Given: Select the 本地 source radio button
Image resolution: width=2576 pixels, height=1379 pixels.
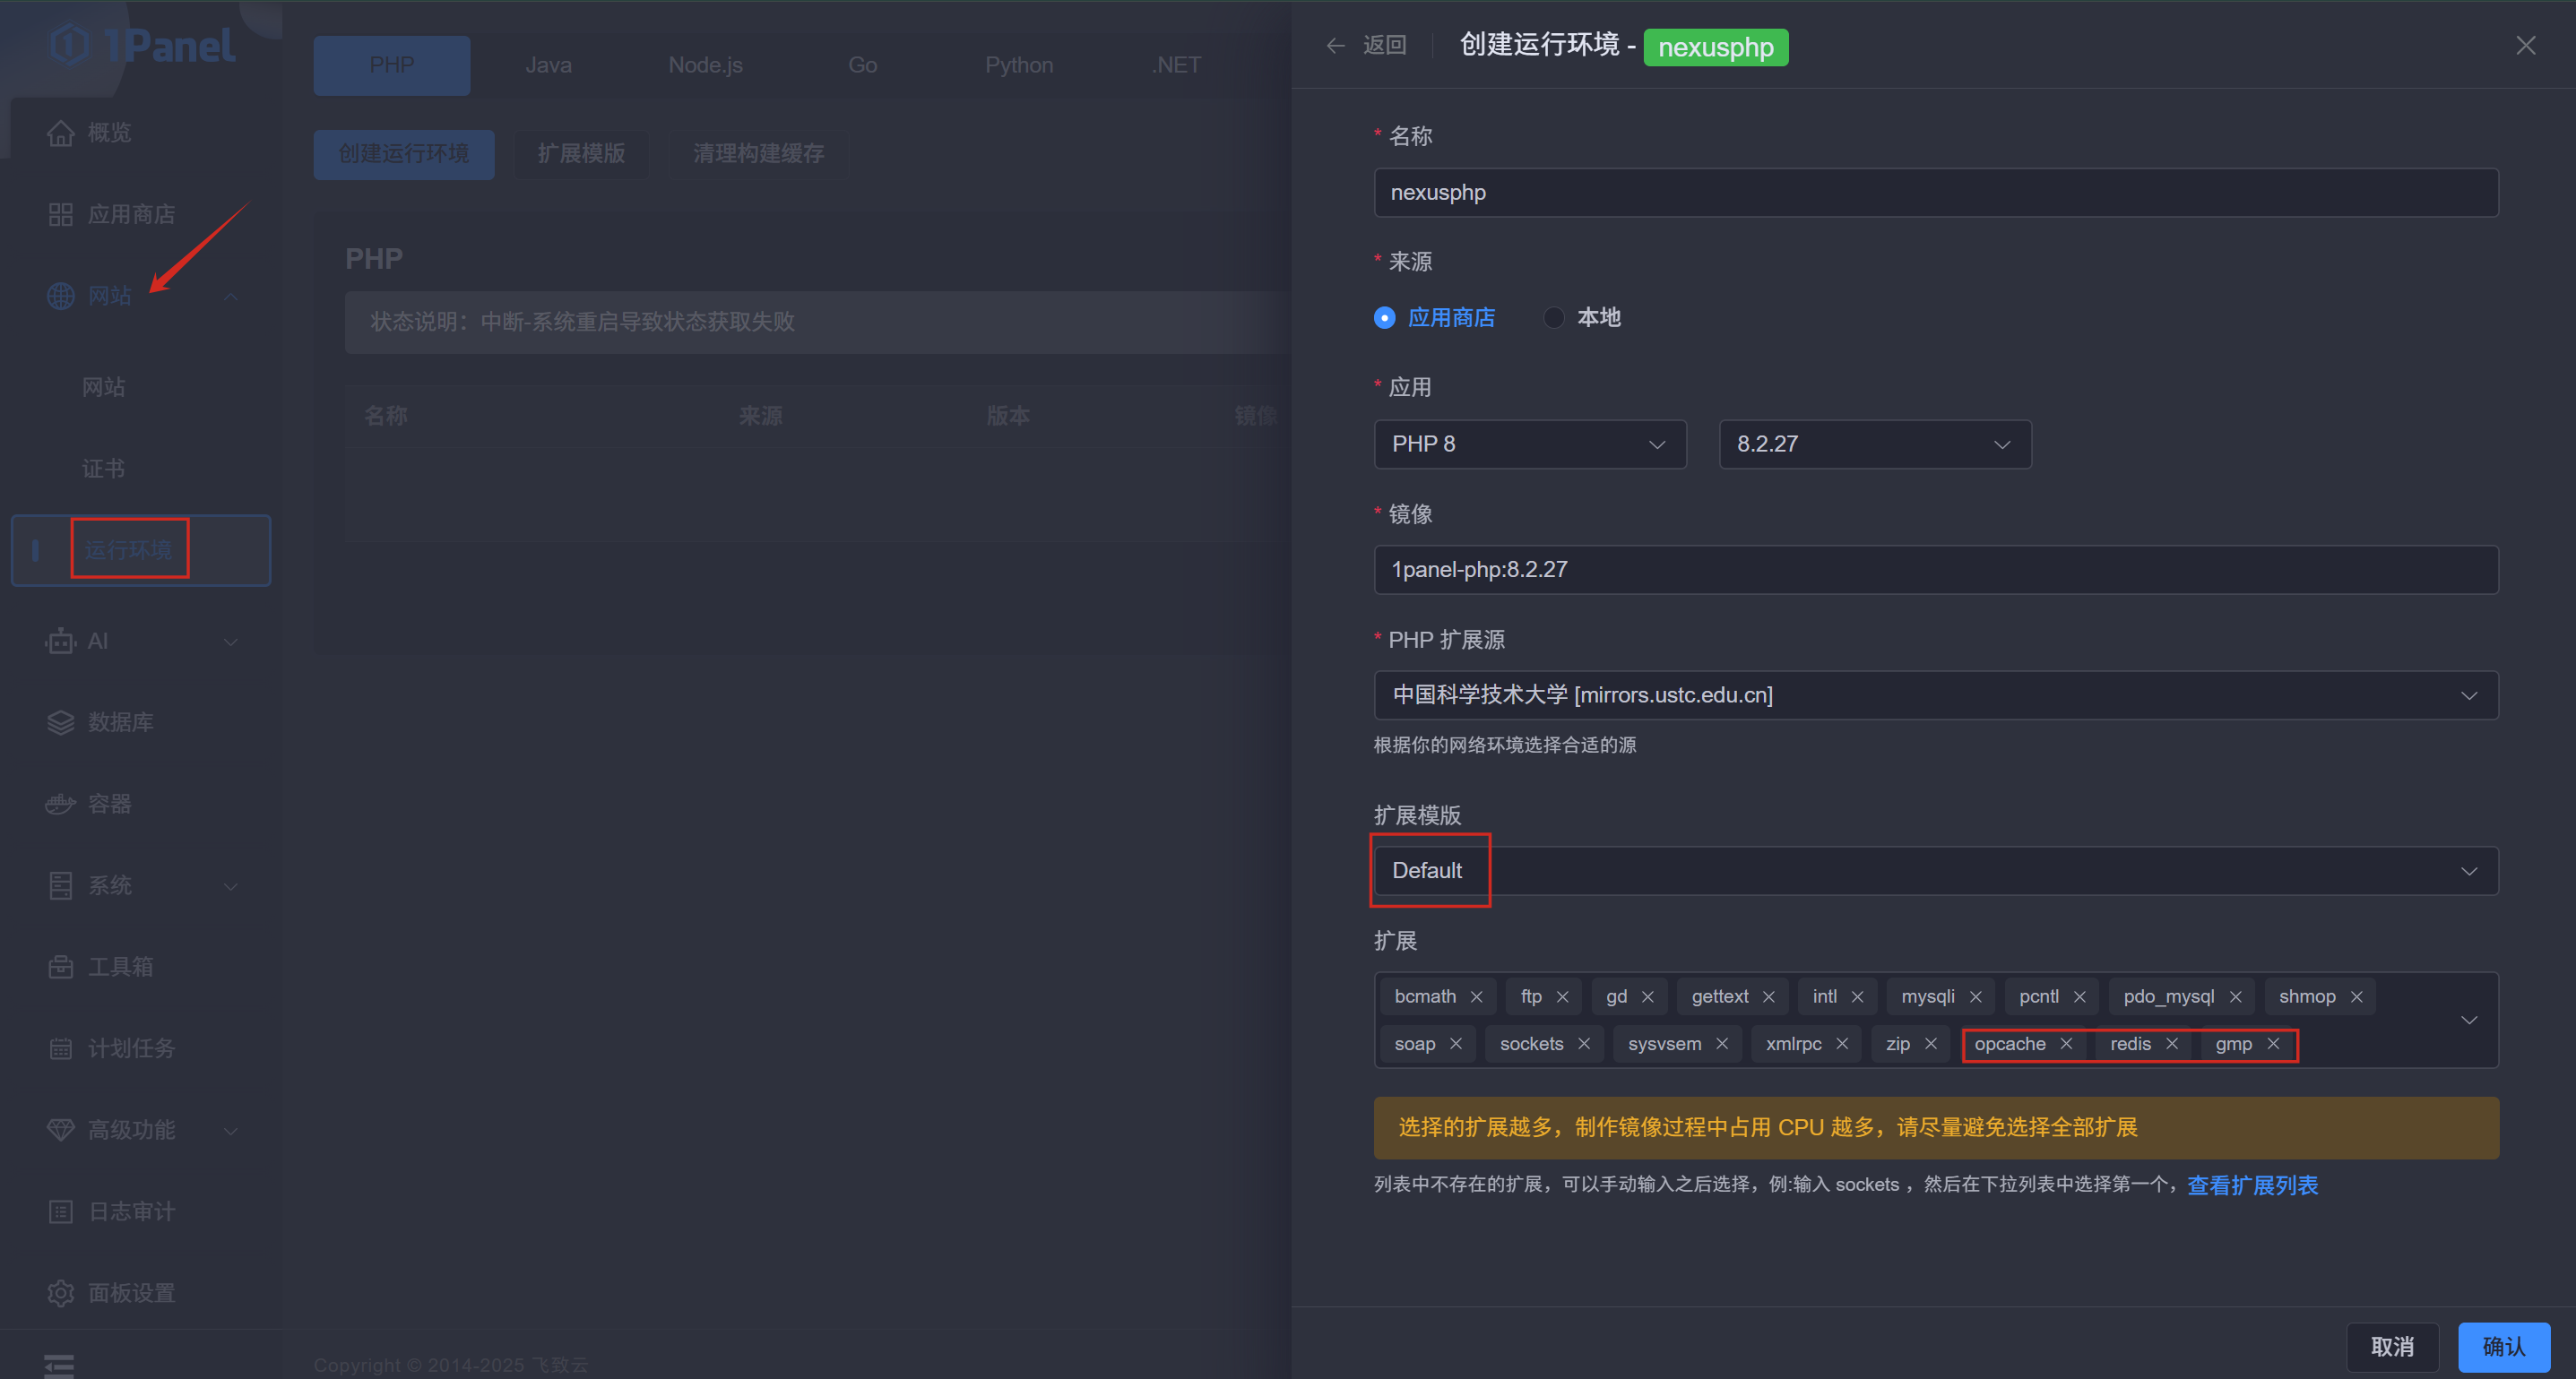Looking at the screenshot, I should coord(1553,317).
